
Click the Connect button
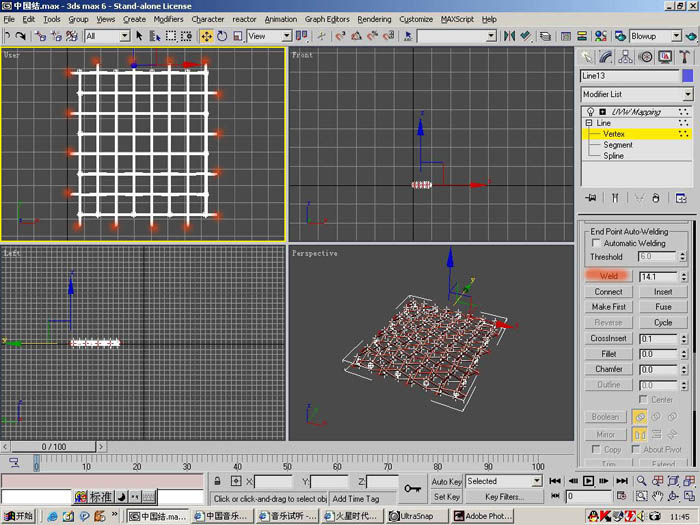point(608,292)
